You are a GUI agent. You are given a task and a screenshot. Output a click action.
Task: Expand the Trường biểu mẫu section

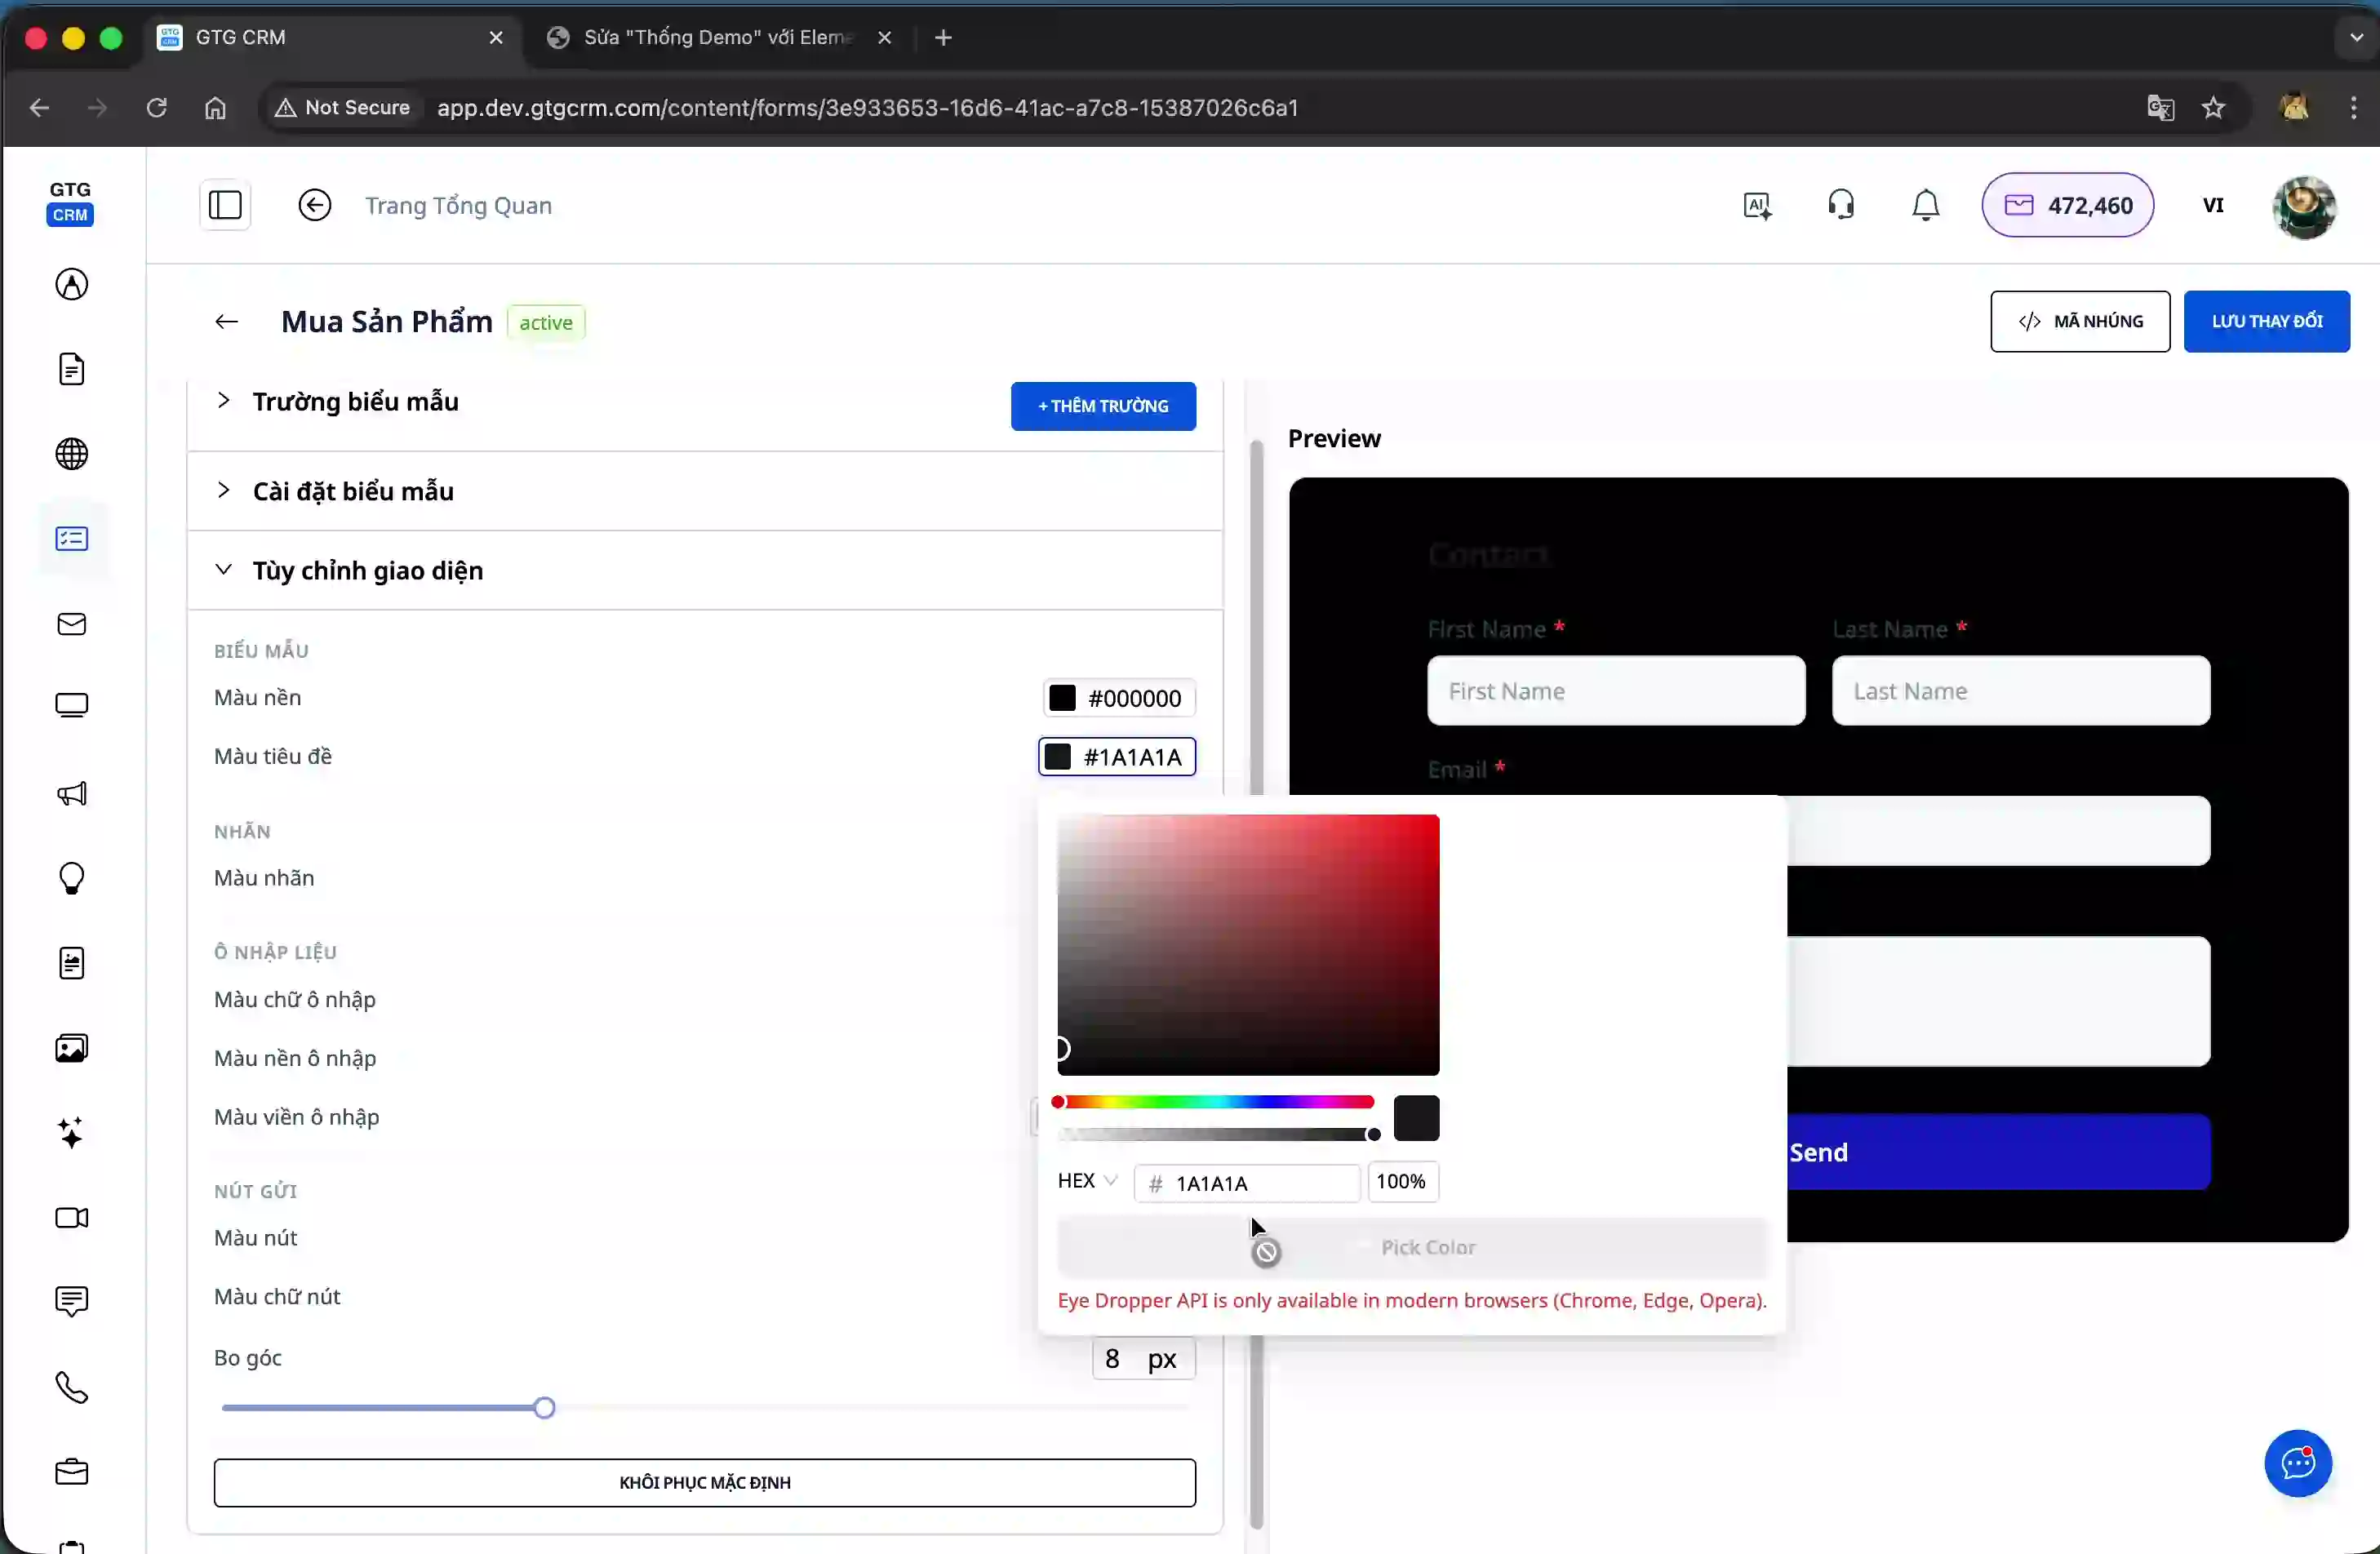pos(355,402)
